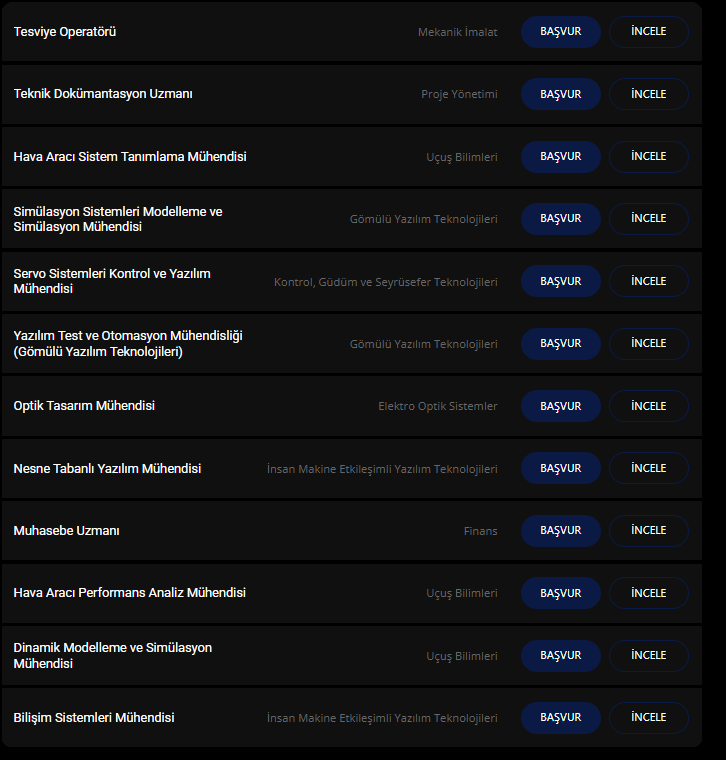Click İNCELE for Simülasyon Sistemleri Modelleme Mühendisi

point(648,219)
